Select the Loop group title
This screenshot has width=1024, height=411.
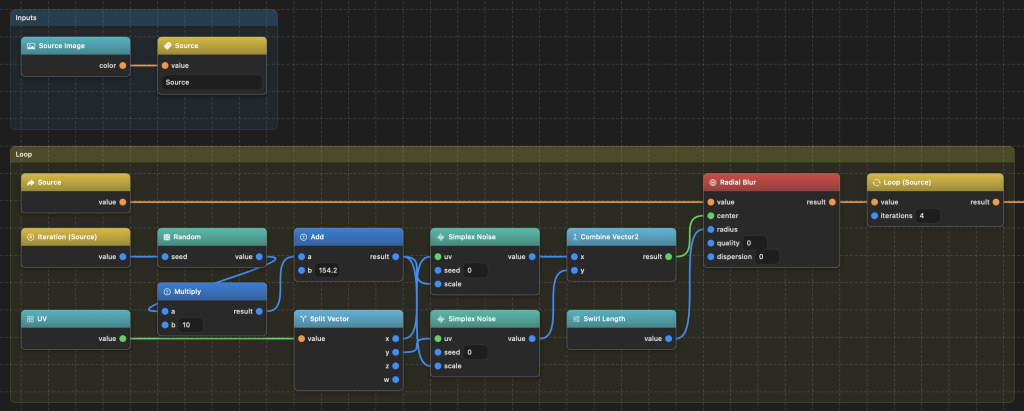[x=24, y=155]
